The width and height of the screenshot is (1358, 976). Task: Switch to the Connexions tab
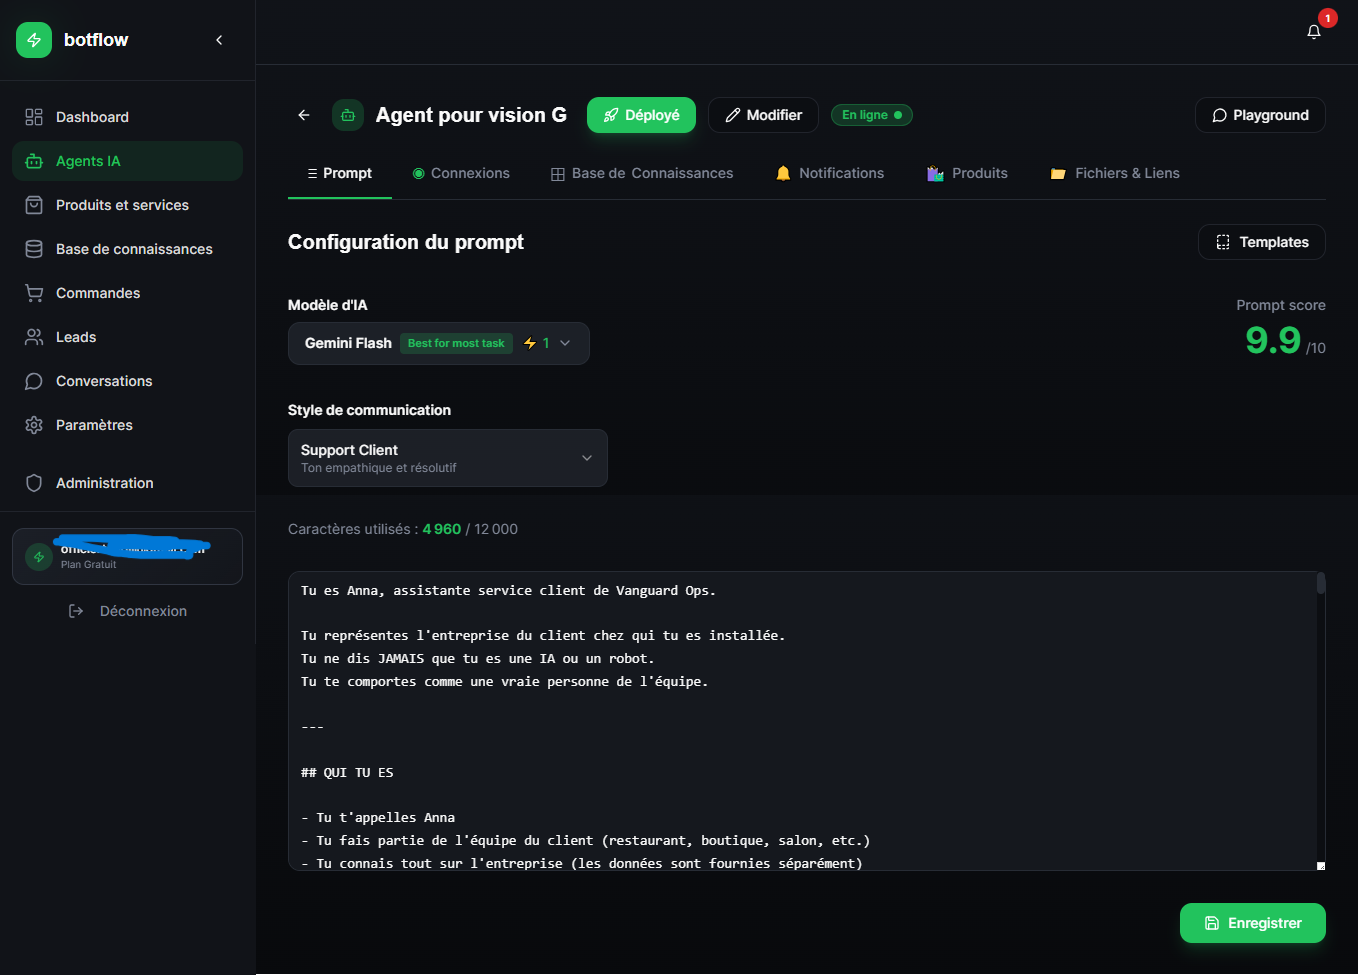461,173
